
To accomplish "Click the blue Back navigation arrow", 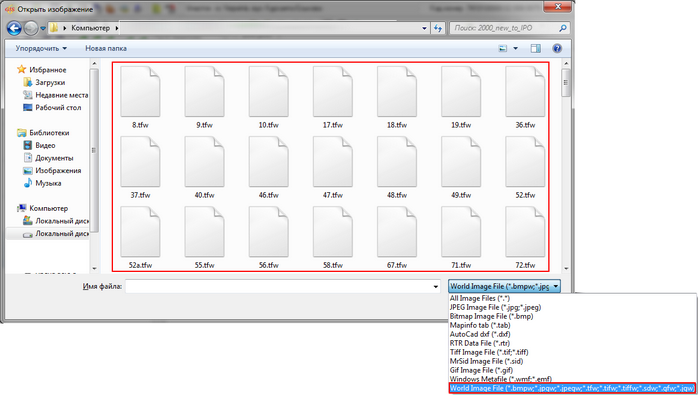I will [14, 28].
